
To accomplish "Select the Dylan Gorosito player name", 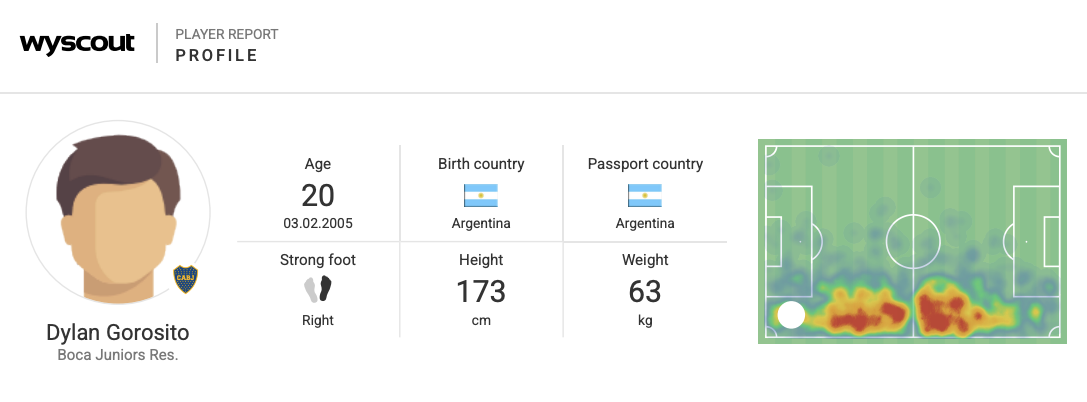I will coord(118,333).
